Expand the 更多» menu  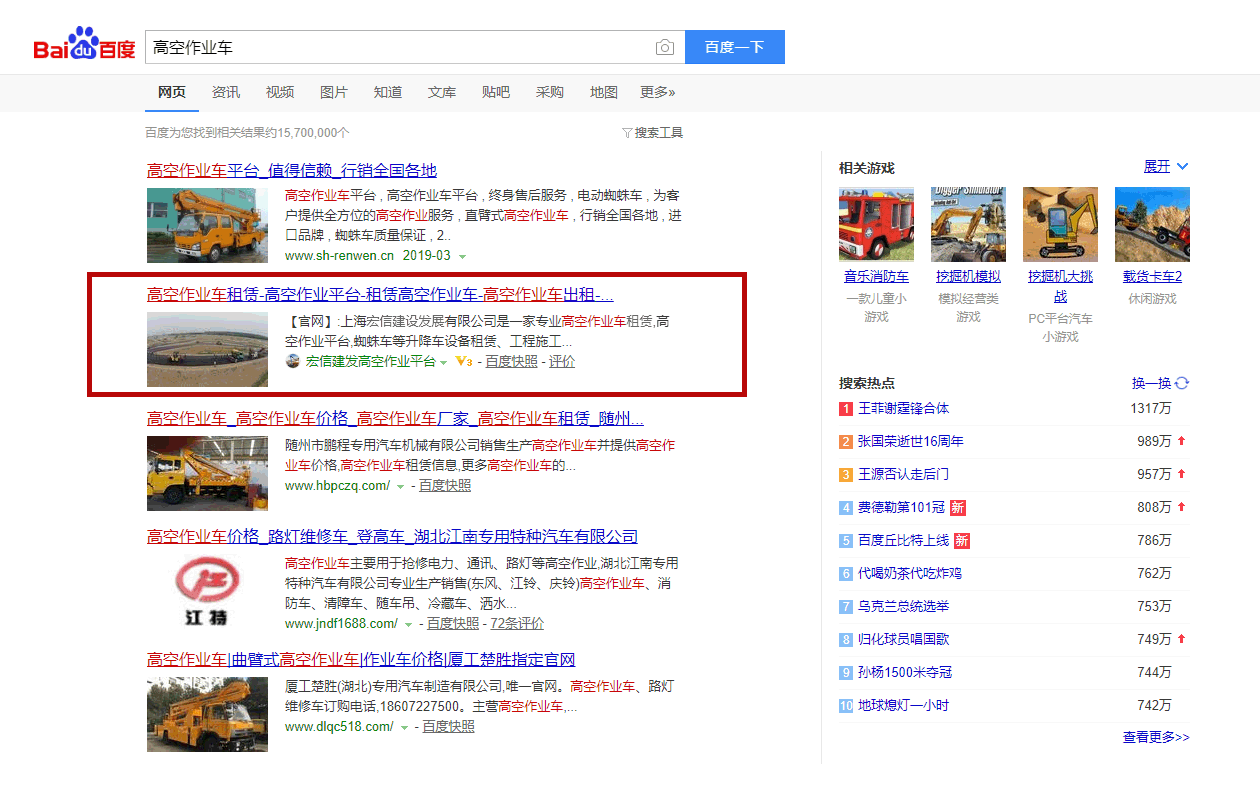pos(658,92)
